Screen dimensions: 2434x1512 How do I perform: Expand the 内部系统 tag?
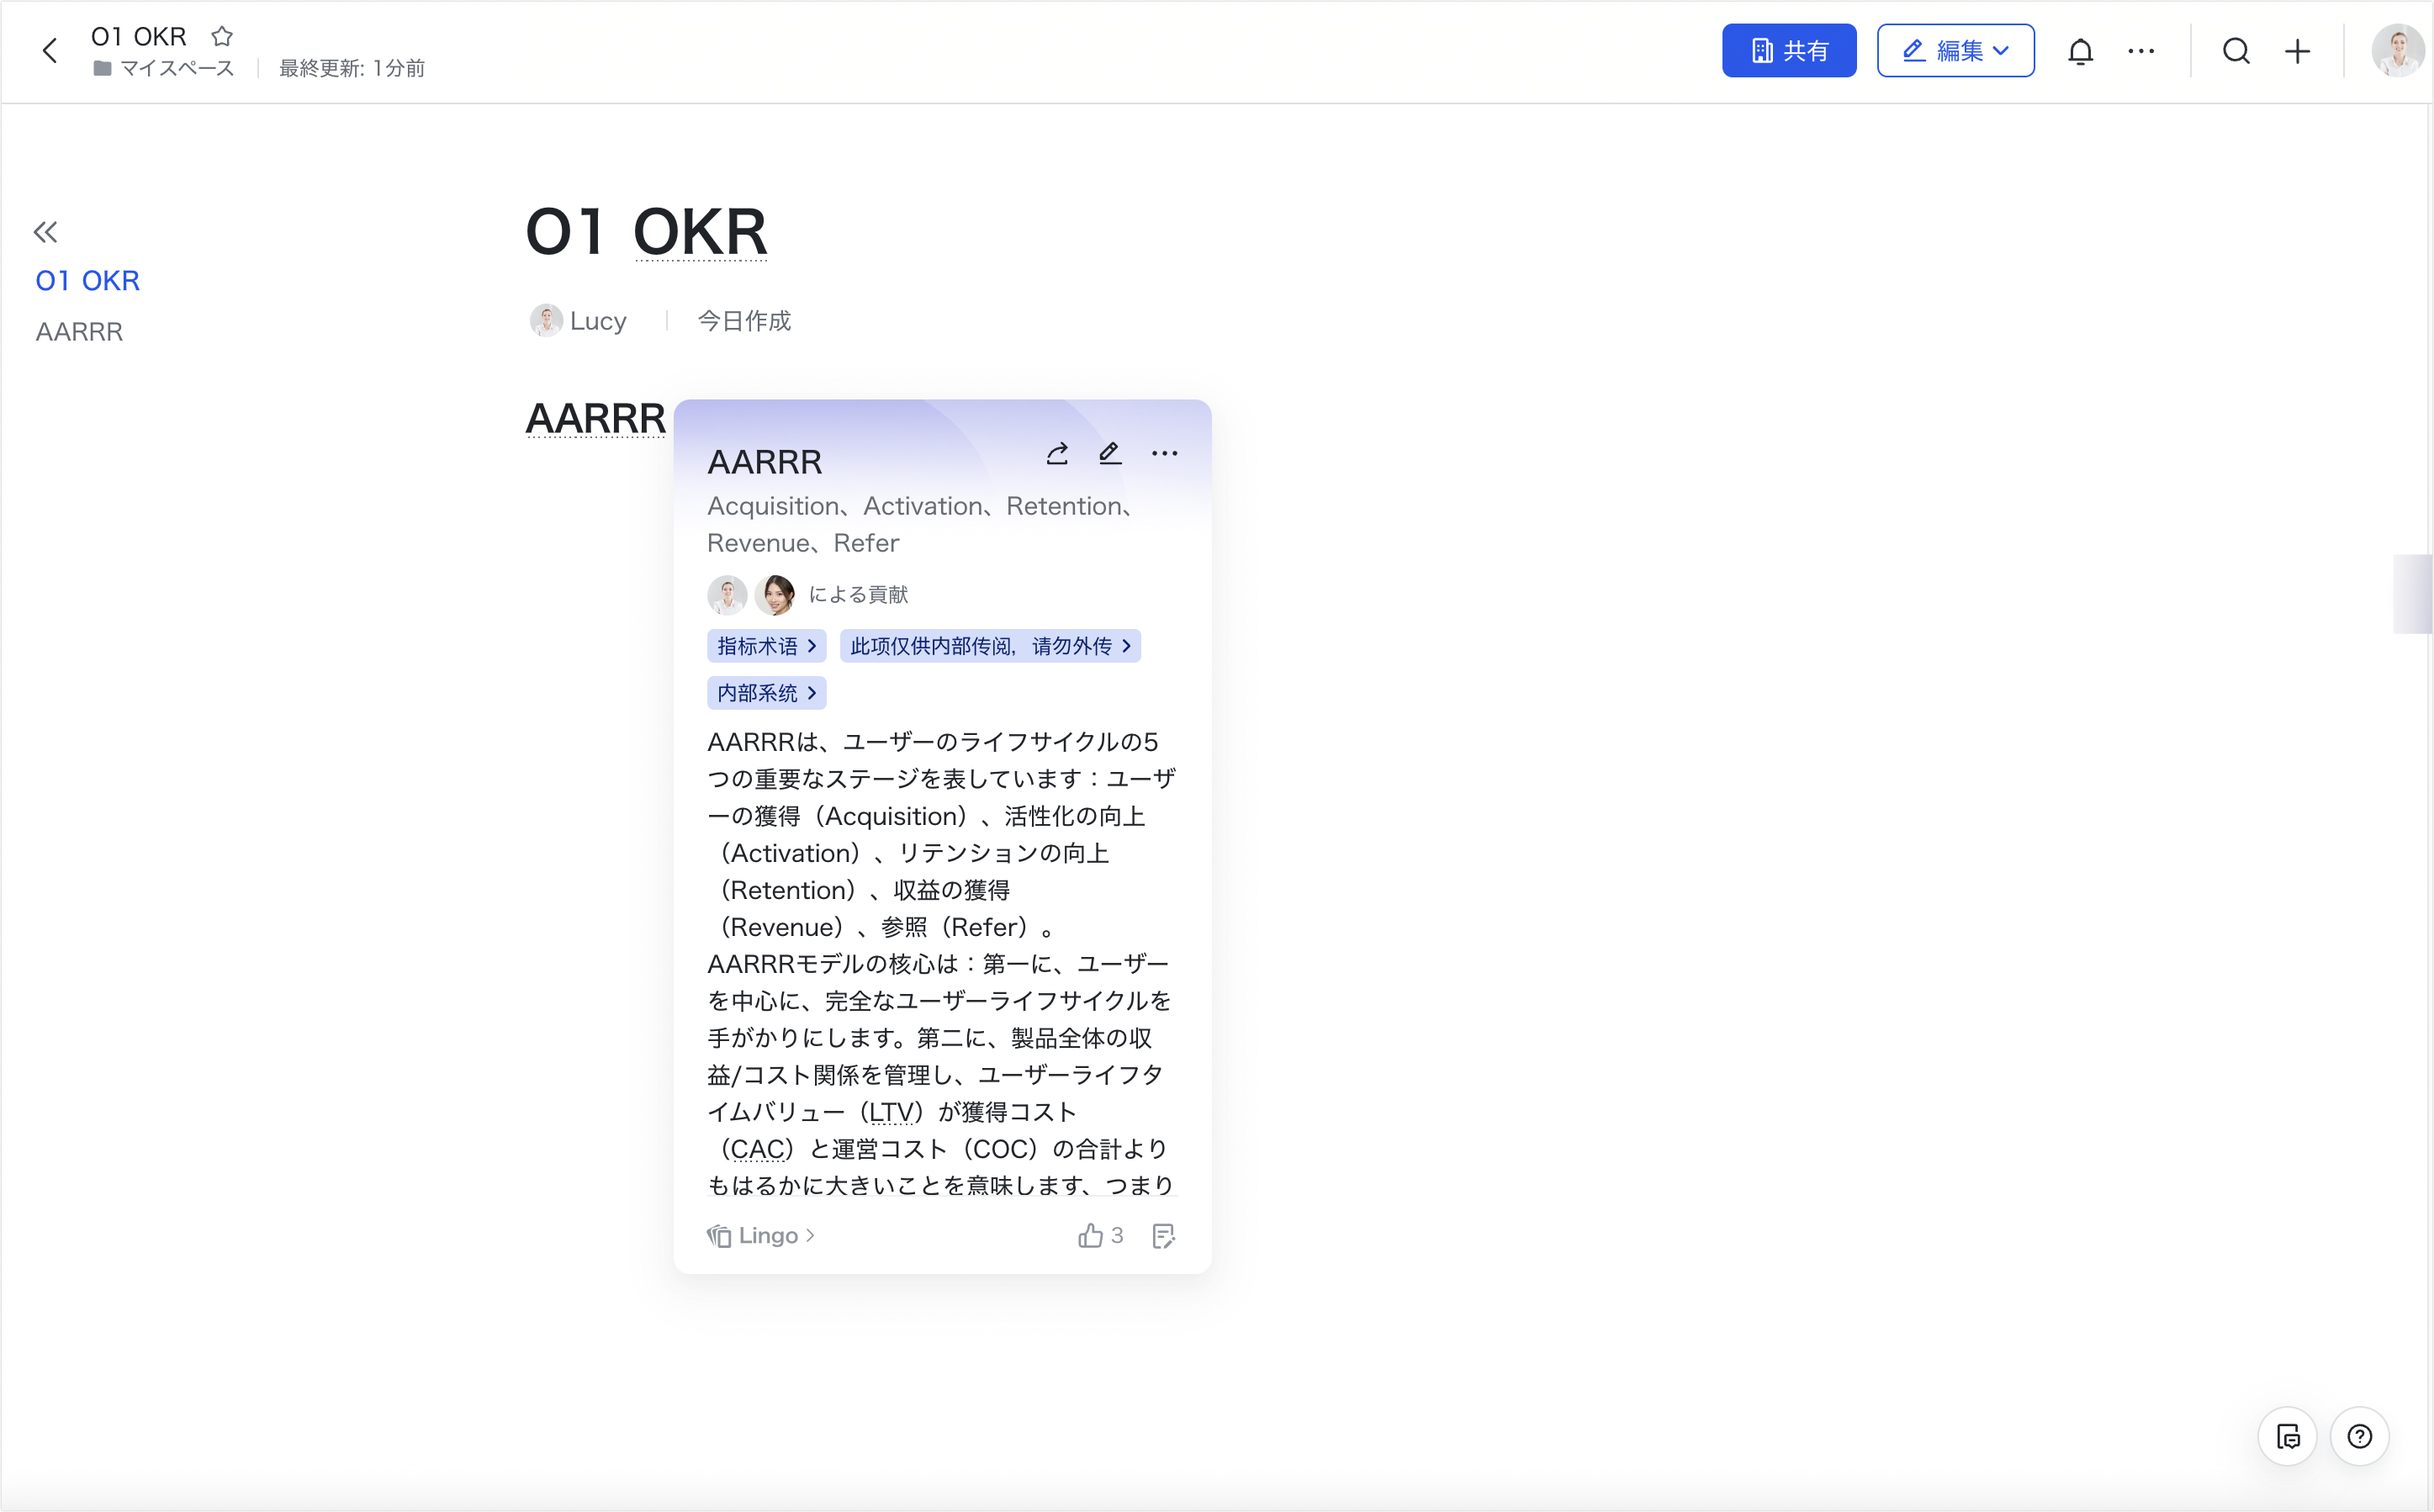(x=766, y=693)
